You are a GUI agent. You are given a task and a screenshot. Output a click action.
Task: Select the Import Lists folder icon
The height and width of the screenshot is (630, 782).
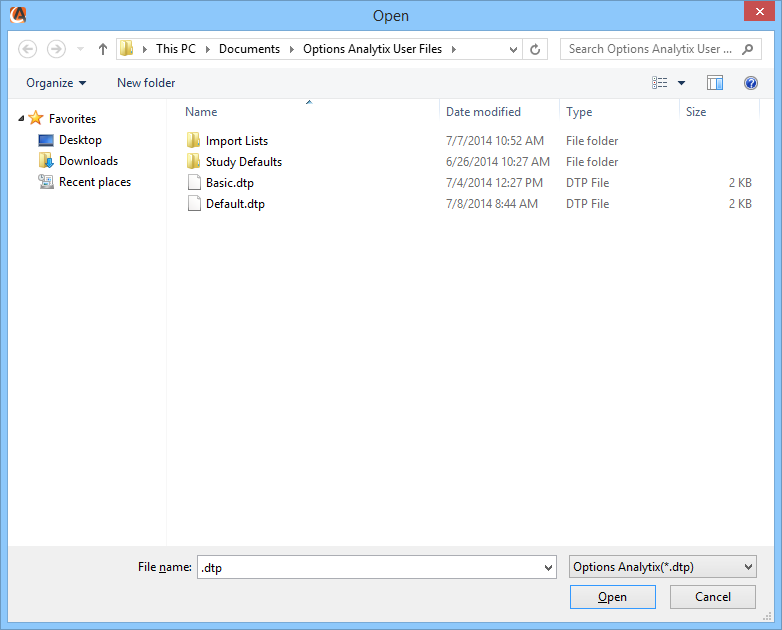pyautogui.click(x=194, y=140)
